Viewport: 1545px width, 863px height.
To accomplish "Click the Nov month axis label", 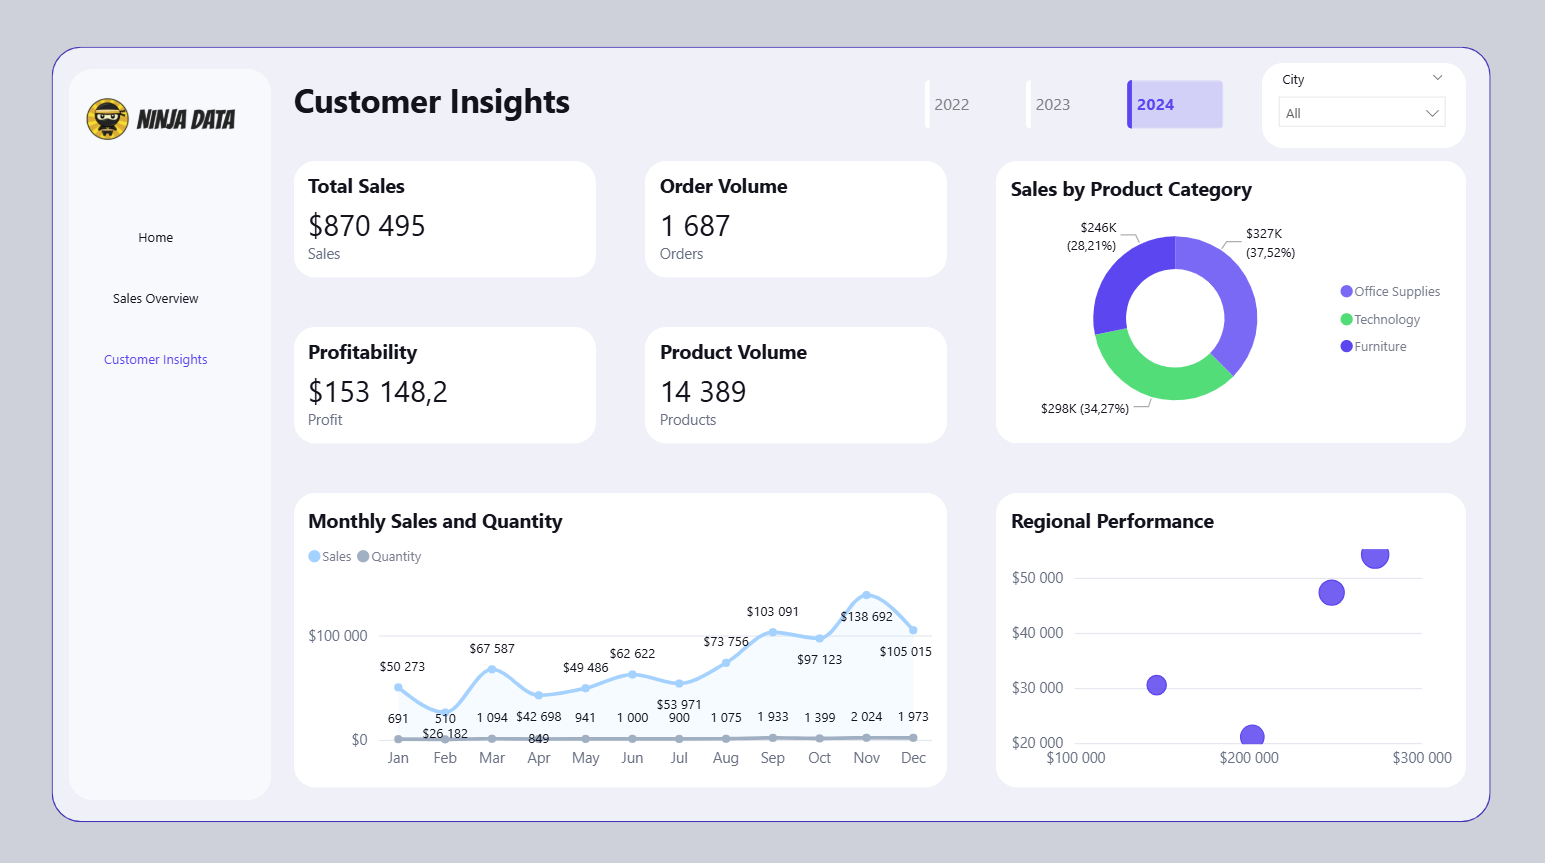I will click(867, 758).
